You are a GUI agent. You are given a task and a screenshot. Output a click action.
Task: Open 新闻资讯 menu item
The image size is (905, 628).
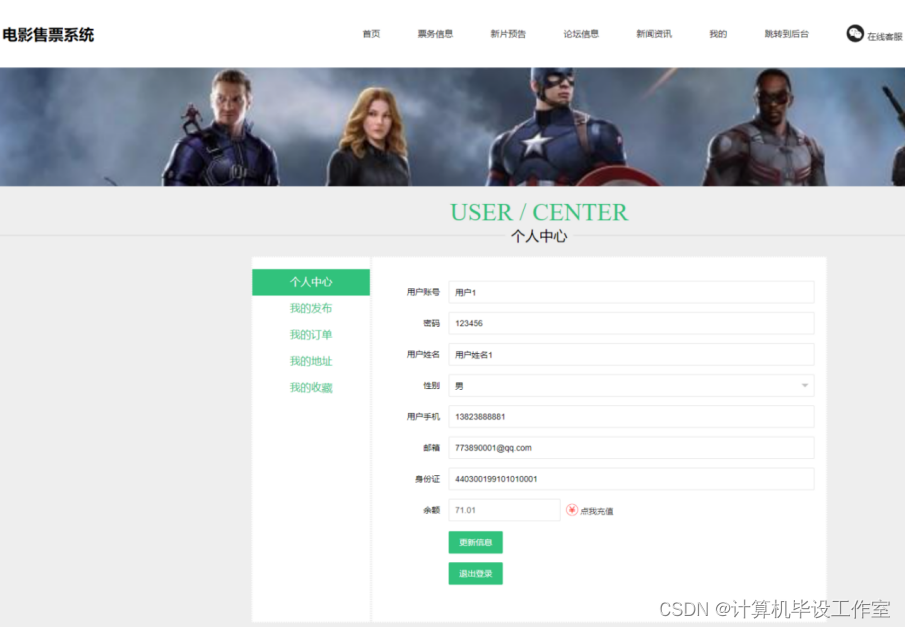(x=653, y=34)
